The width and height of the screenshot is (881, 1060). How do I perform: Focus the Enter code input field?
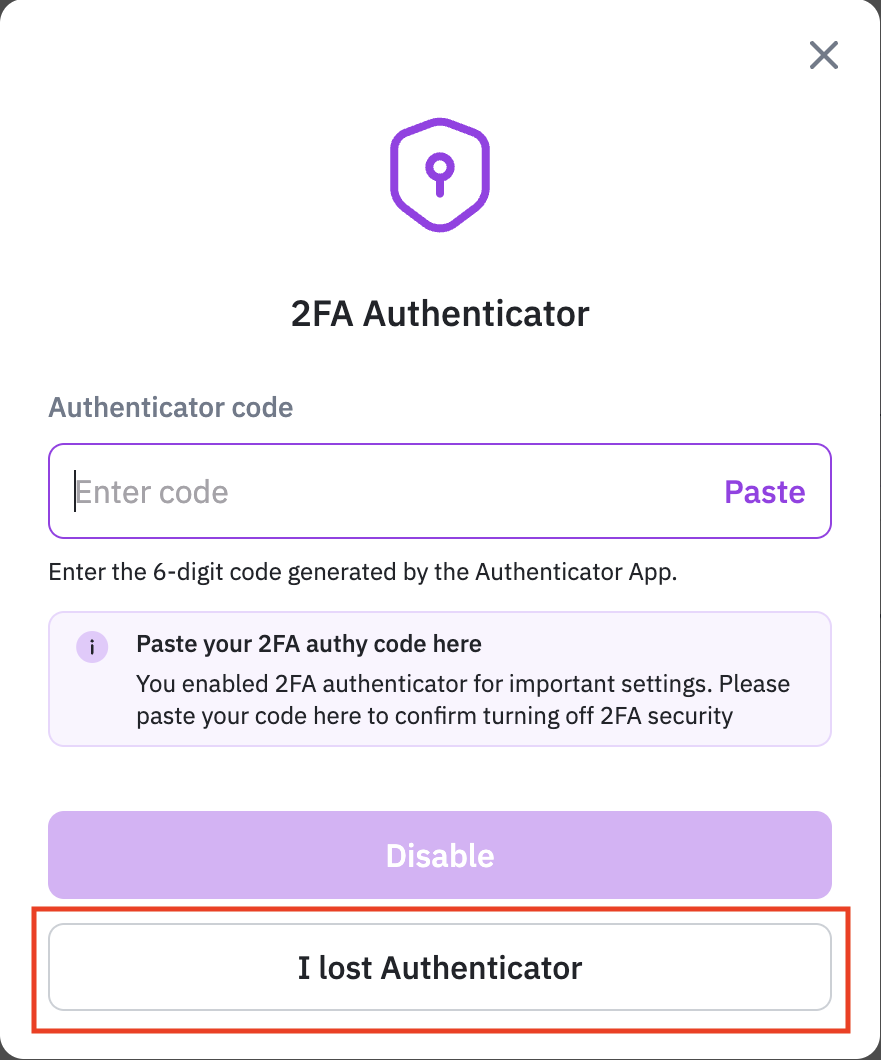pyautogui.click(x=390, y=492)
